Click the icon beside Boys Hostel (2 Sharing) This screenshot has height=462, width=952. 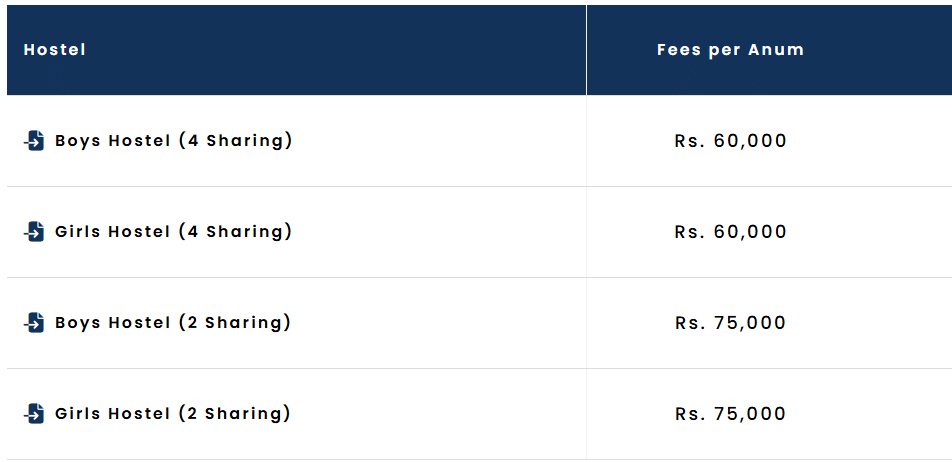(34, 323)
